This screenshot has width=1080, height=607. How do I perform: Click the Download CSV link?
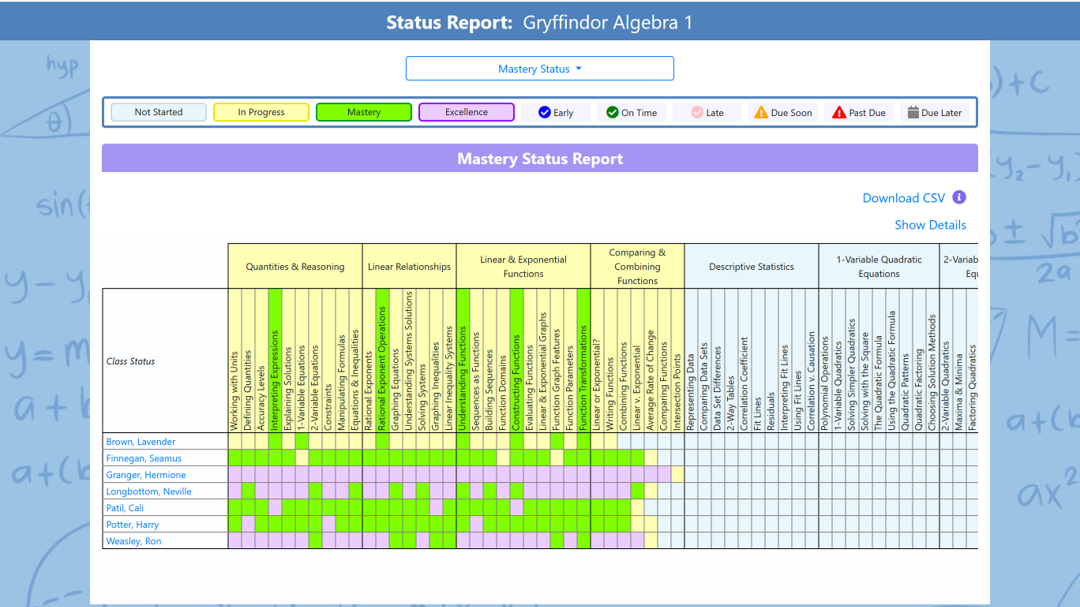tap(904, 198)
